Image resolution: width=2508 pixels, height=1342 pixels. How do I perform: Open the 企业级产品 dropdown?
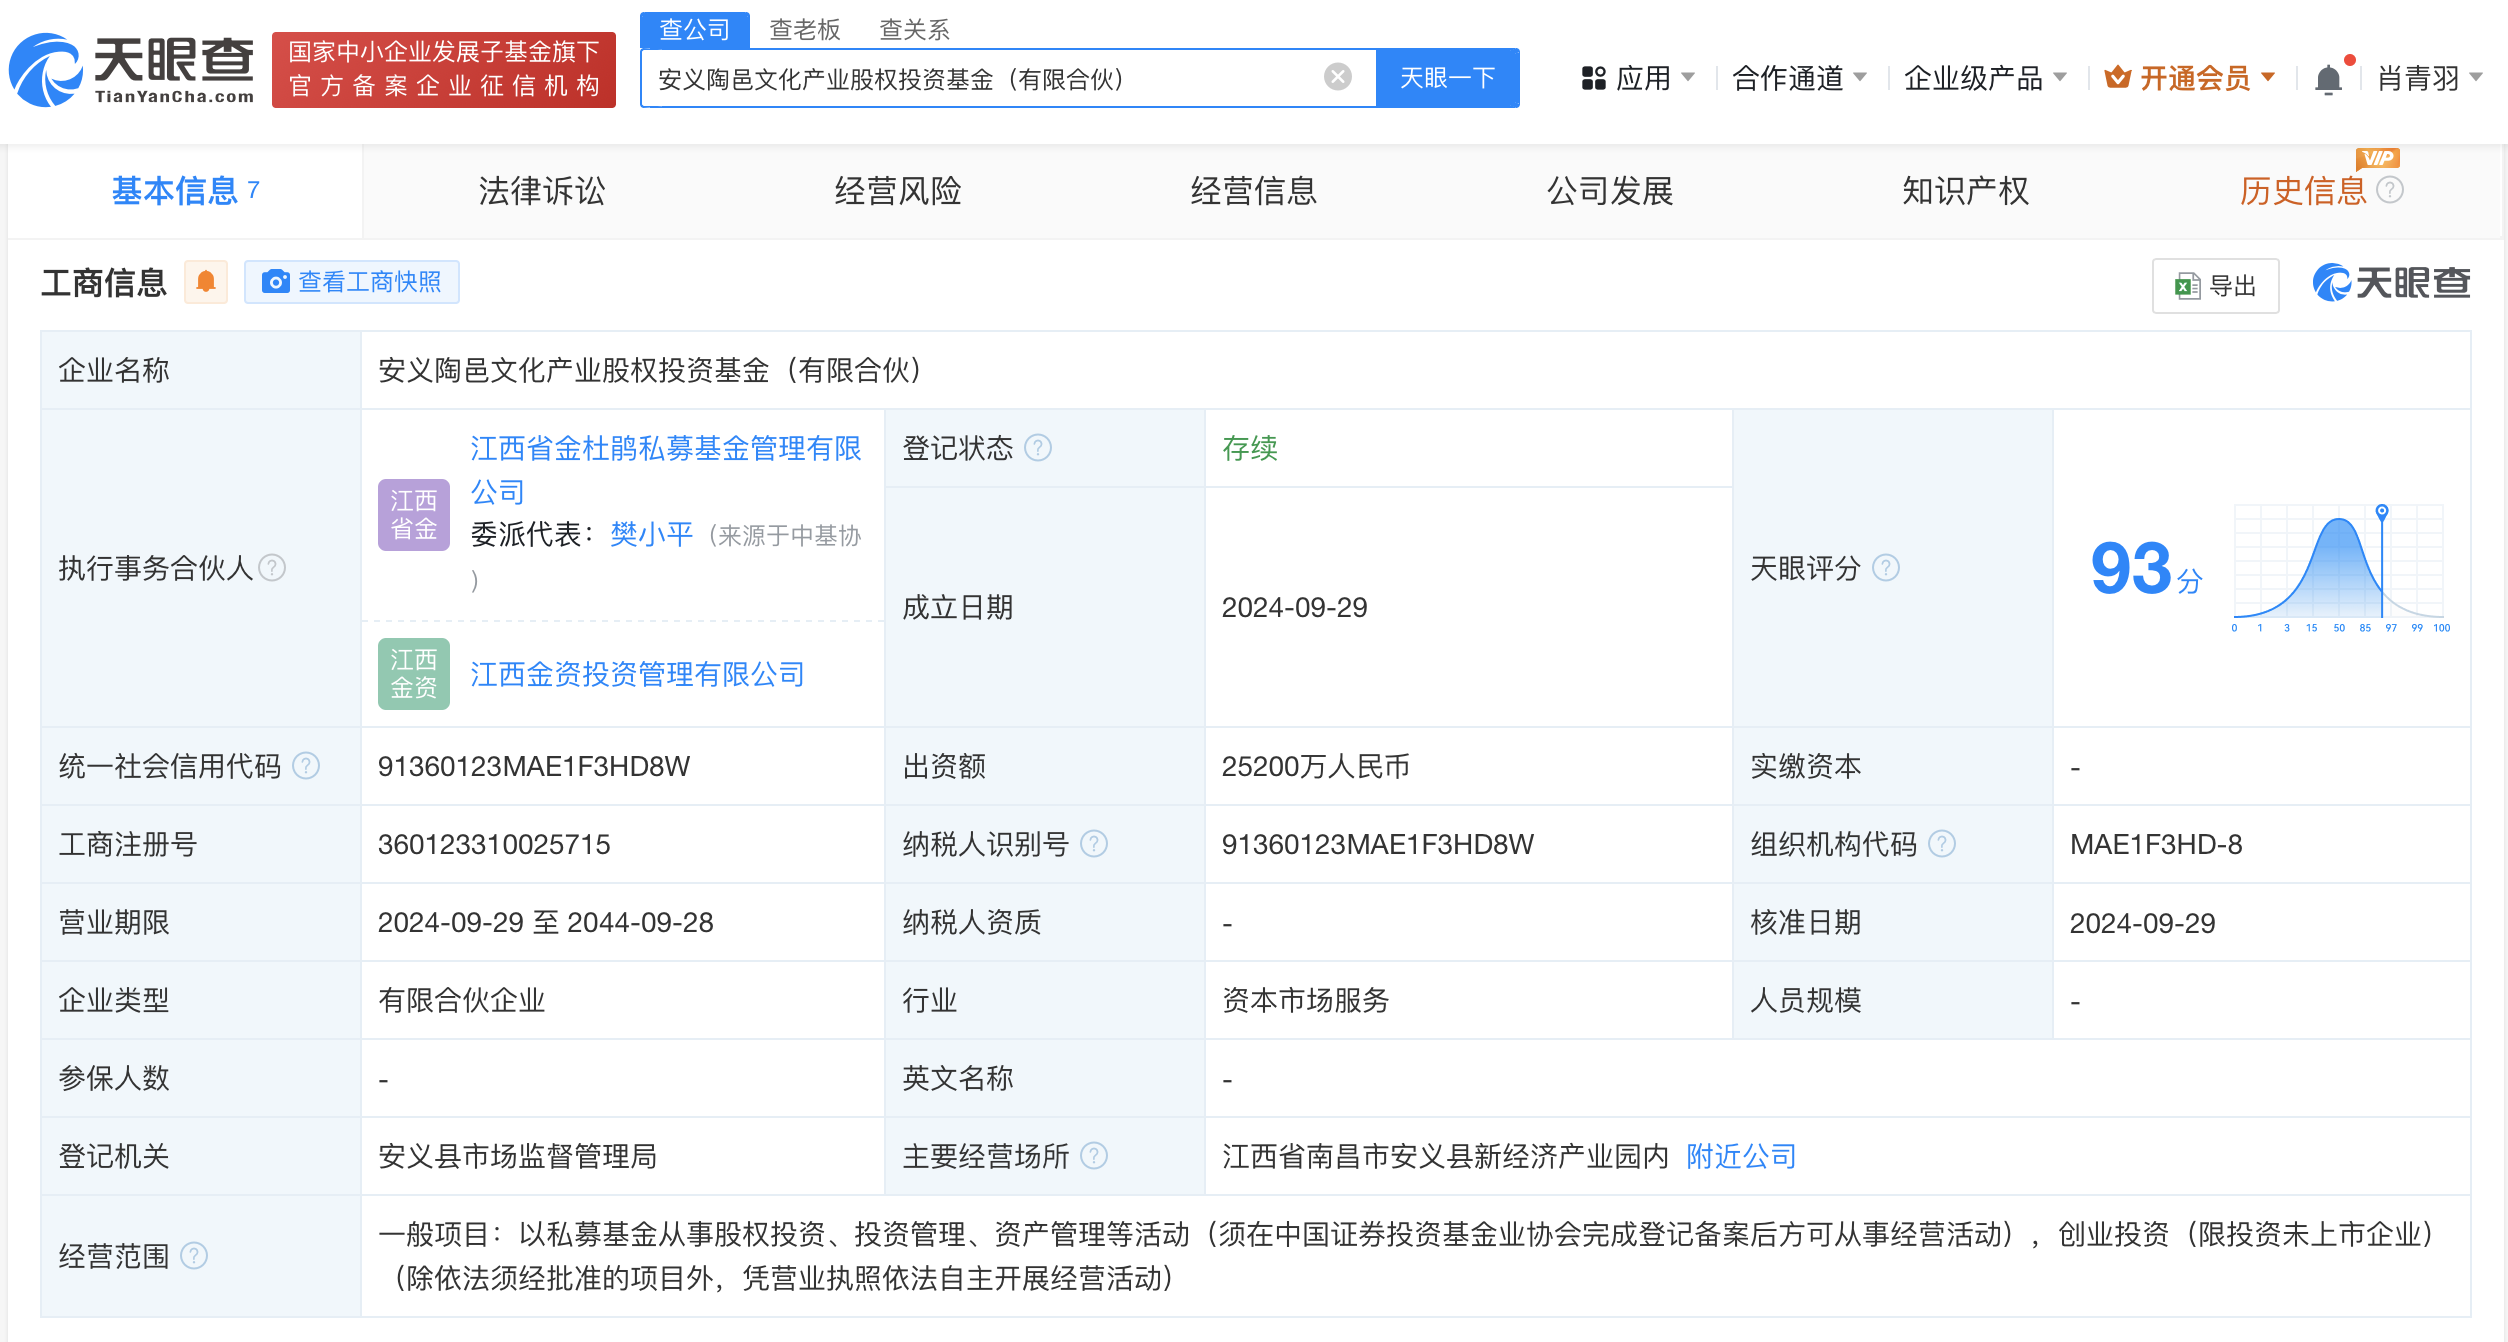click(1984, 78)
